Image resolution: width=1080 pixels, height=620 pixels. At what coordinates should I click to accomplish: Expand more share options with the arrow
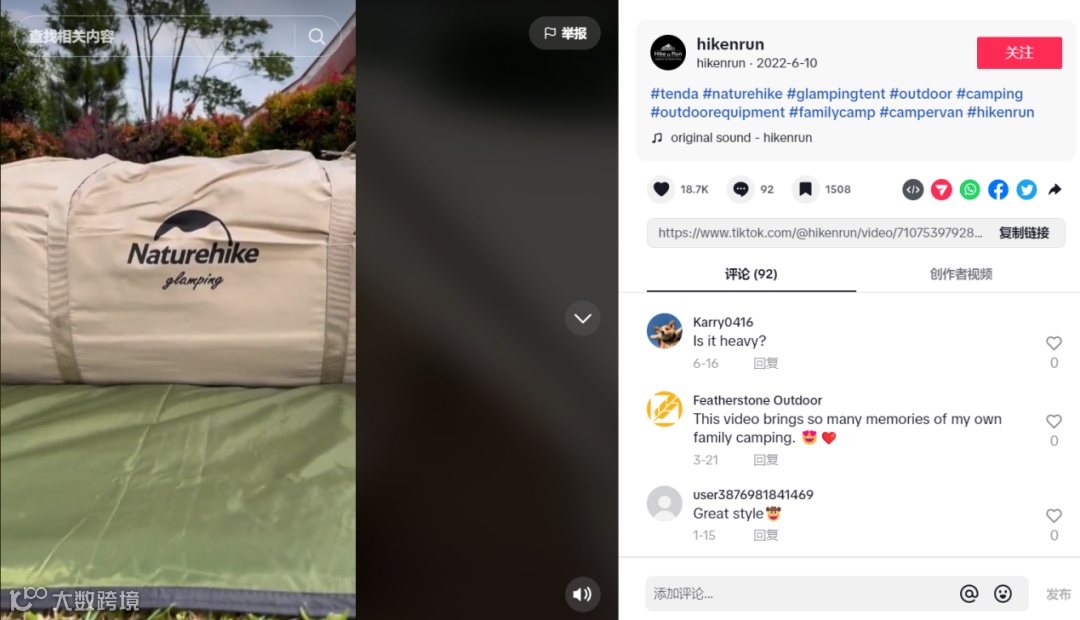[1055, 189]
